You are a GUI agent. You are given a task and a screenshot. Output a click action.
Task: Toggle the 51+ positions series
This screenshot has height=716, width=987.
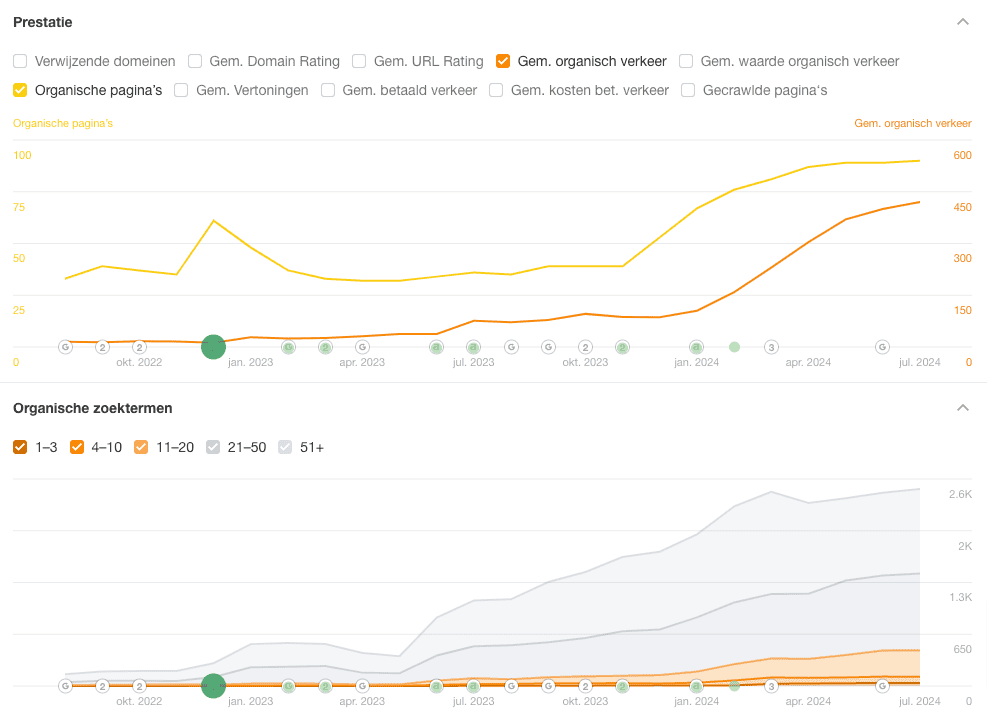[285, 447]
